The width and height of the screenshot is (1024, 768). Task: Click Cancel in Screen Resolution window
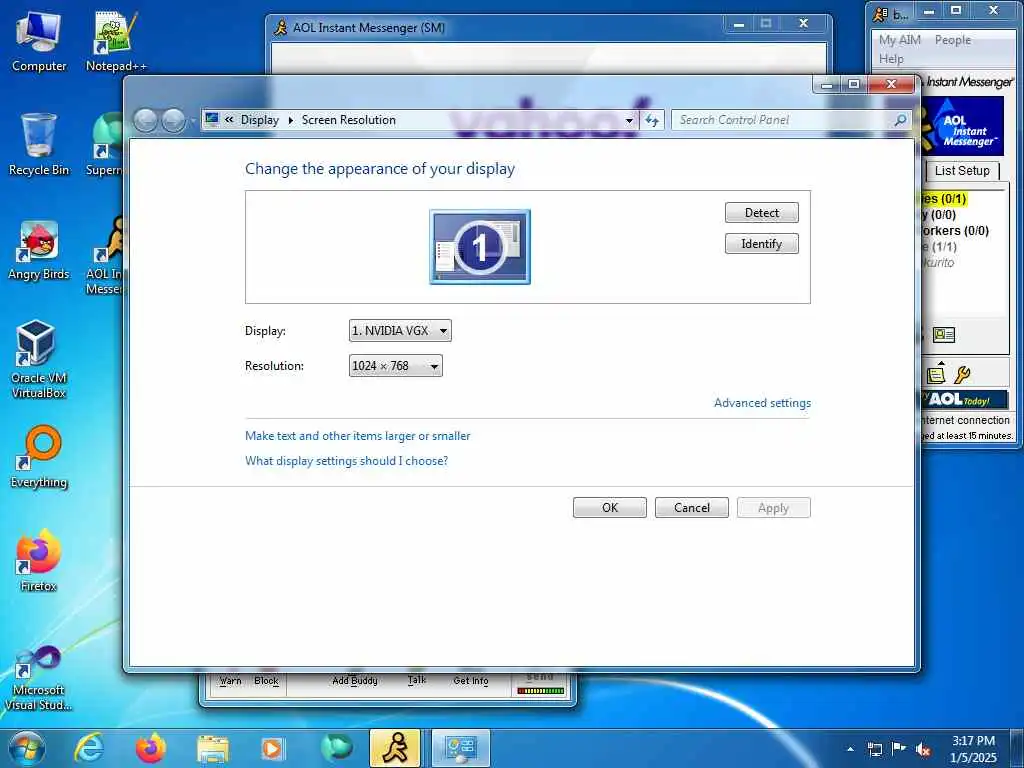692,507
